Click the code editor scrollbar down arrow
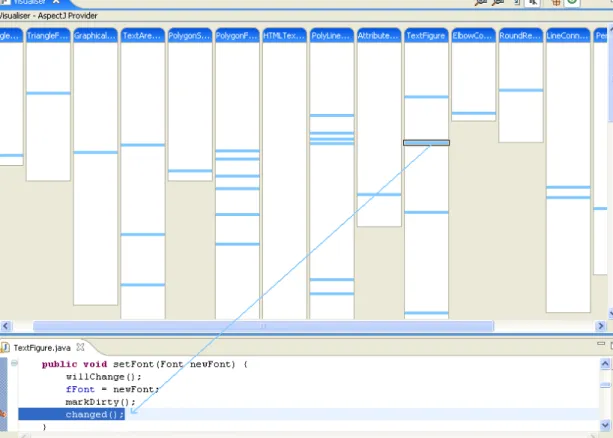This screenshot has width=613, height=438. coord(605,425)
